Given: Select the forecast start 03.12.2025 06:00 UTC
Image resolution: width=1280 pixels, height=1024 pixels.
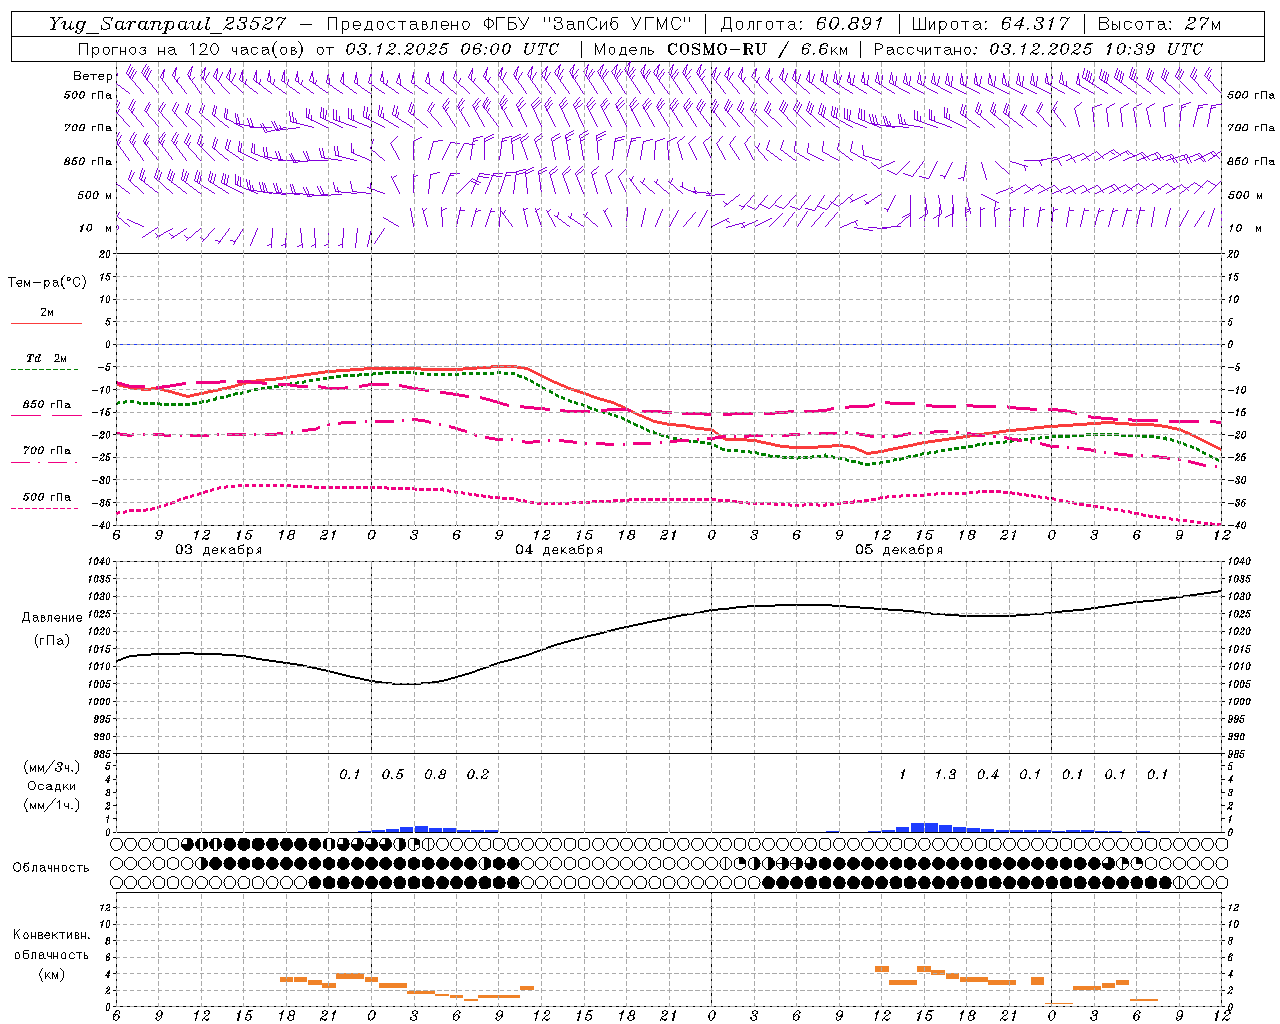Looking at the screenshot, I should tap(452, 49).
